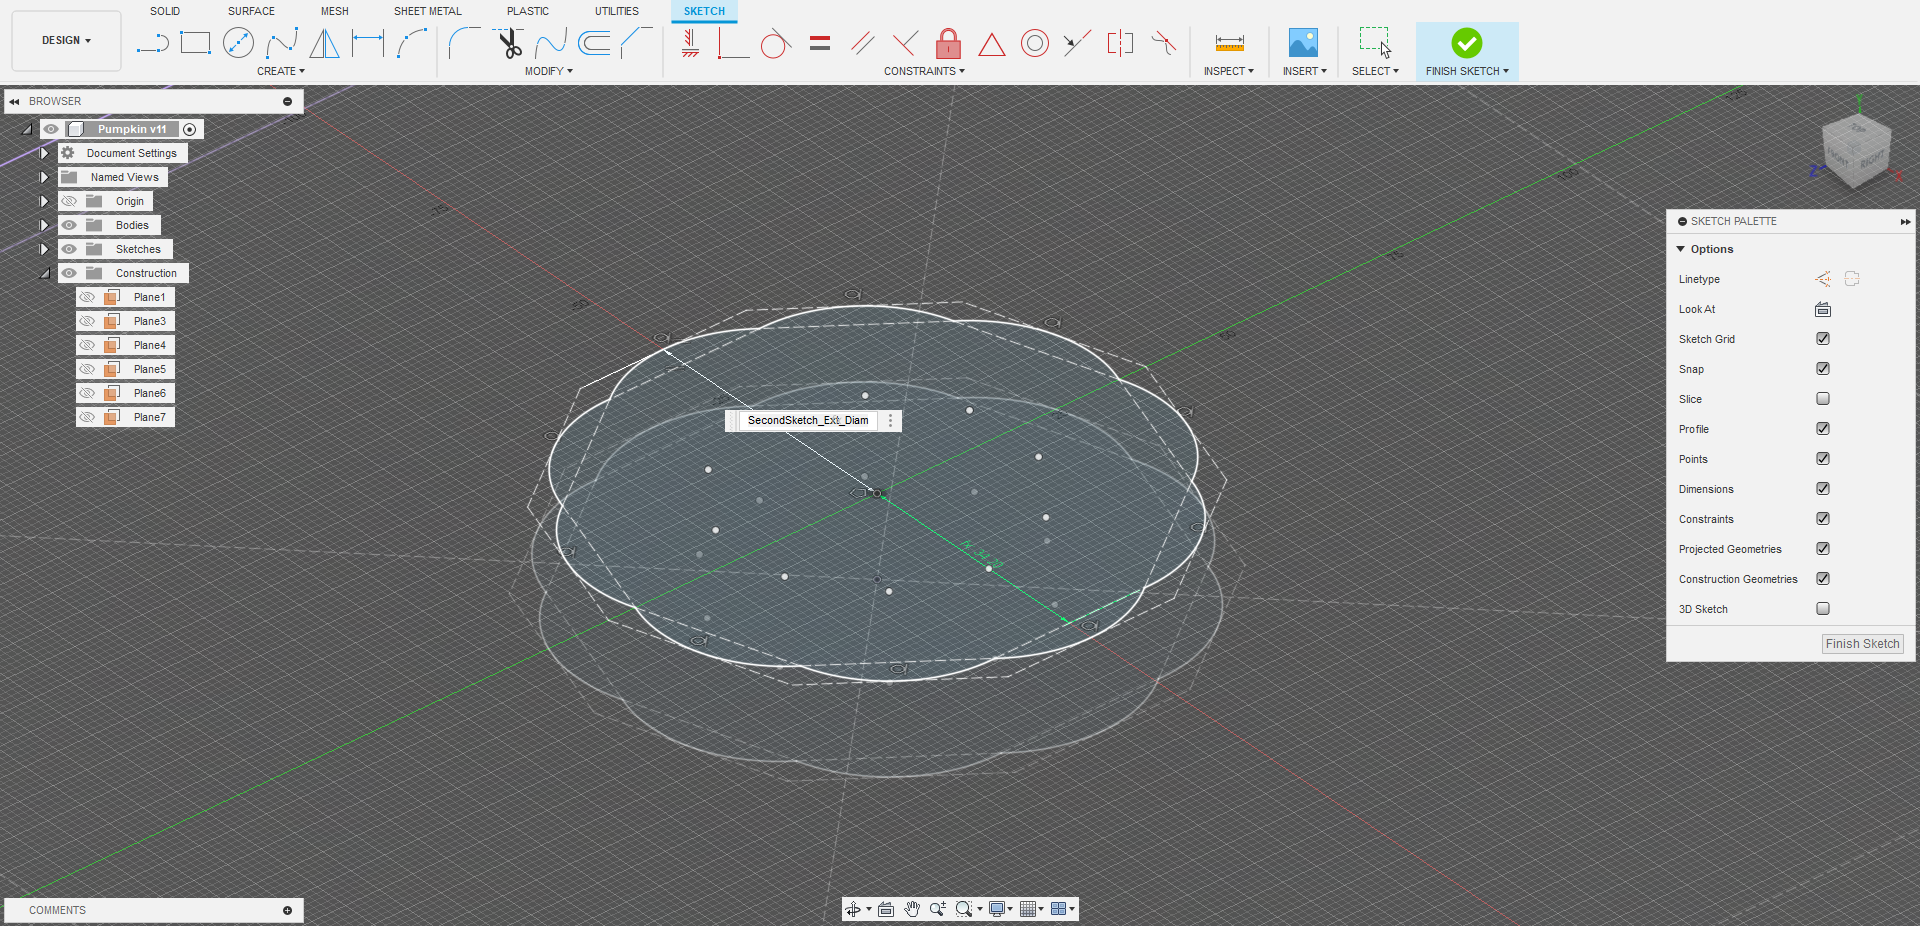Screen dimensions: 1920x926
Task: Choose the Trim scissors tool
Action: 510,43
